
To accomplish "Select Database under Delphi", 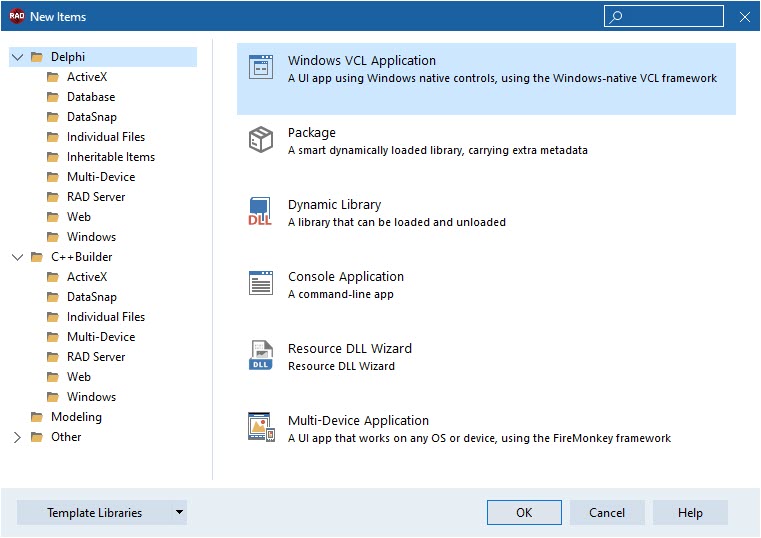I will pyautogui.click(x=91, y=97).
